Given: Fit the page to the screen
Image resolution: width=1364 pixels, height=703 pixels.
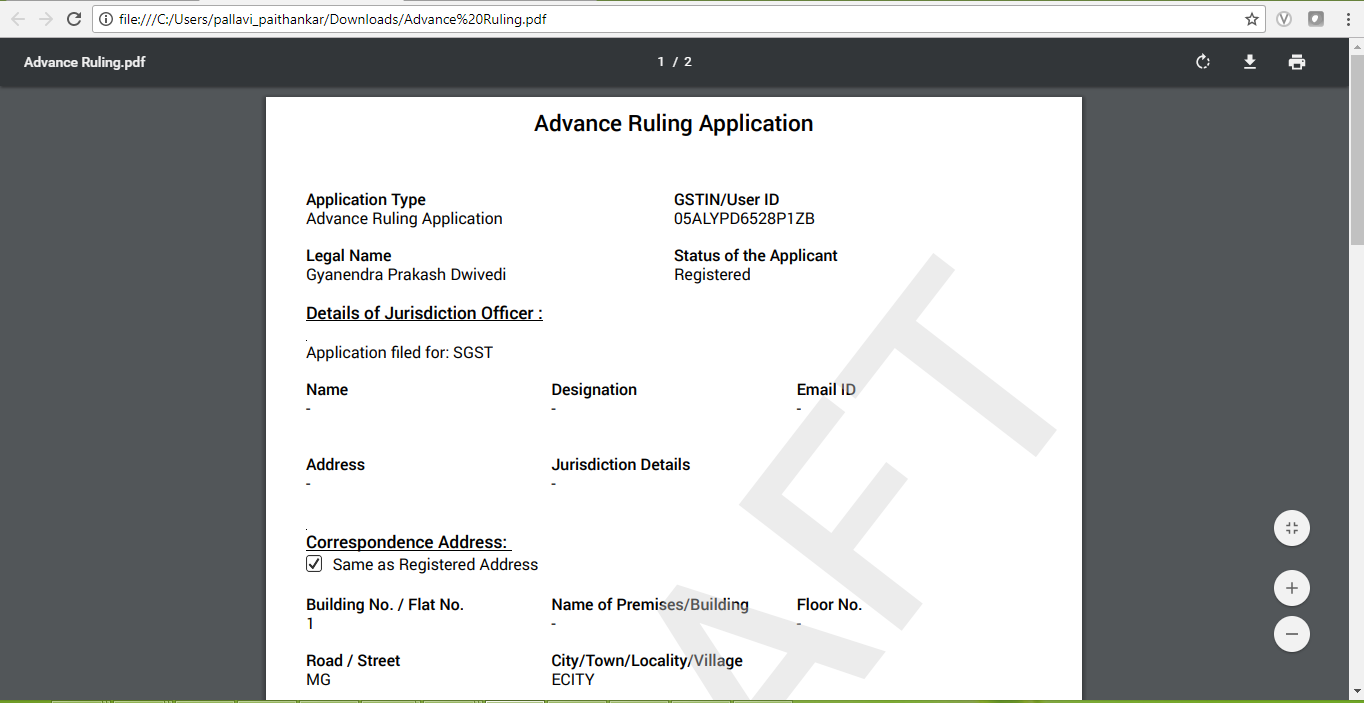Looking at the screenshot, I should [1291, 528].
